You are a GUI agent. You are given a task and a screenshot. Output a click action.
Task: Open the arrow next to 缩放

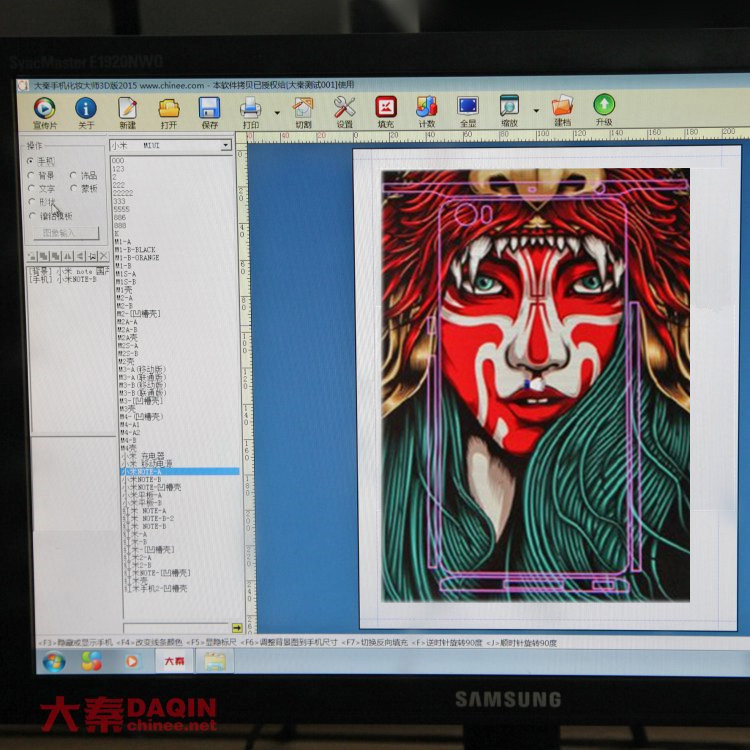536,110
